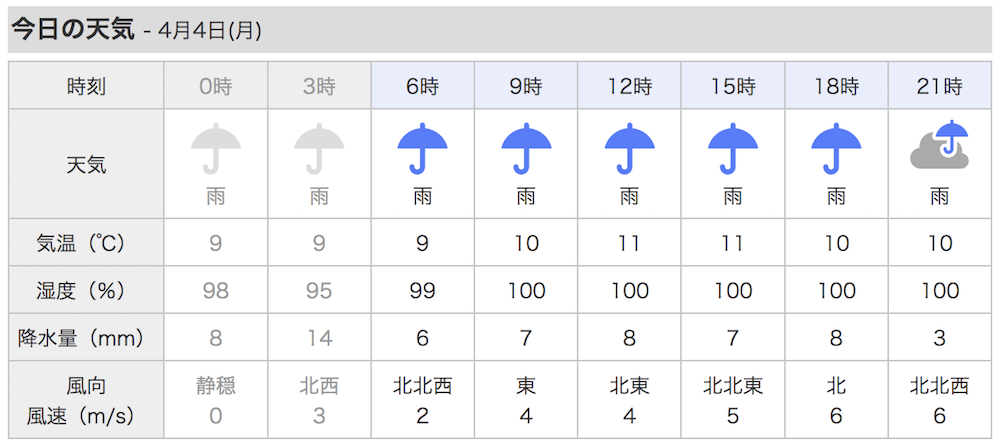Select the blue umbrella icon at 18時
The height and width of the screenshot is (443, 1000).
[836, 150]
